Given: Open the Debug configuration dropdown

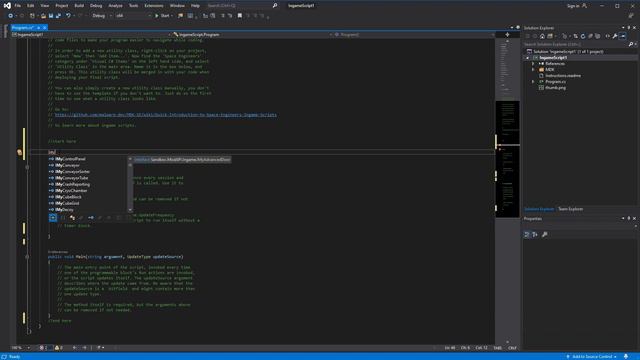Looking at the screenshot, I should [x=102, y=16].
